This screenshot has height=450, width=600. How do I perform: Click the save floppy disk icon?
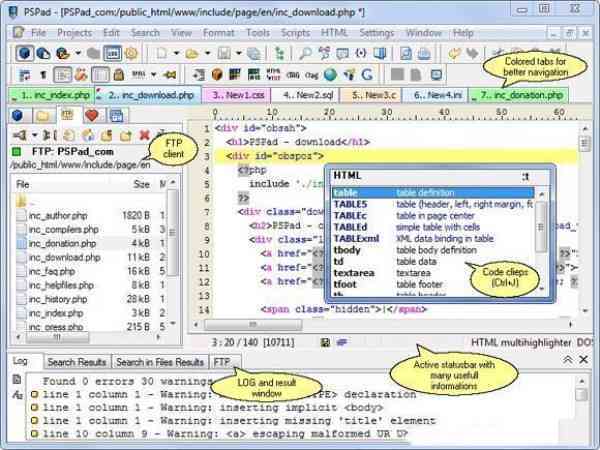point(224,53)
